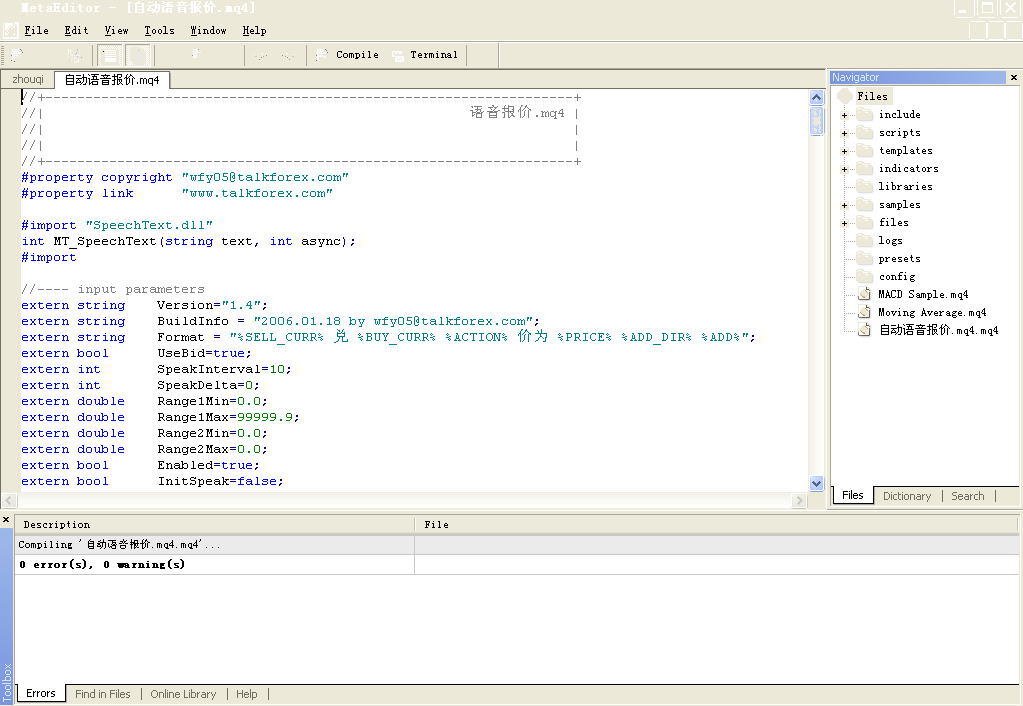Select the templates folder label
The width and height of the screenshot is (1023, 706).
click(x=906, y=150)
